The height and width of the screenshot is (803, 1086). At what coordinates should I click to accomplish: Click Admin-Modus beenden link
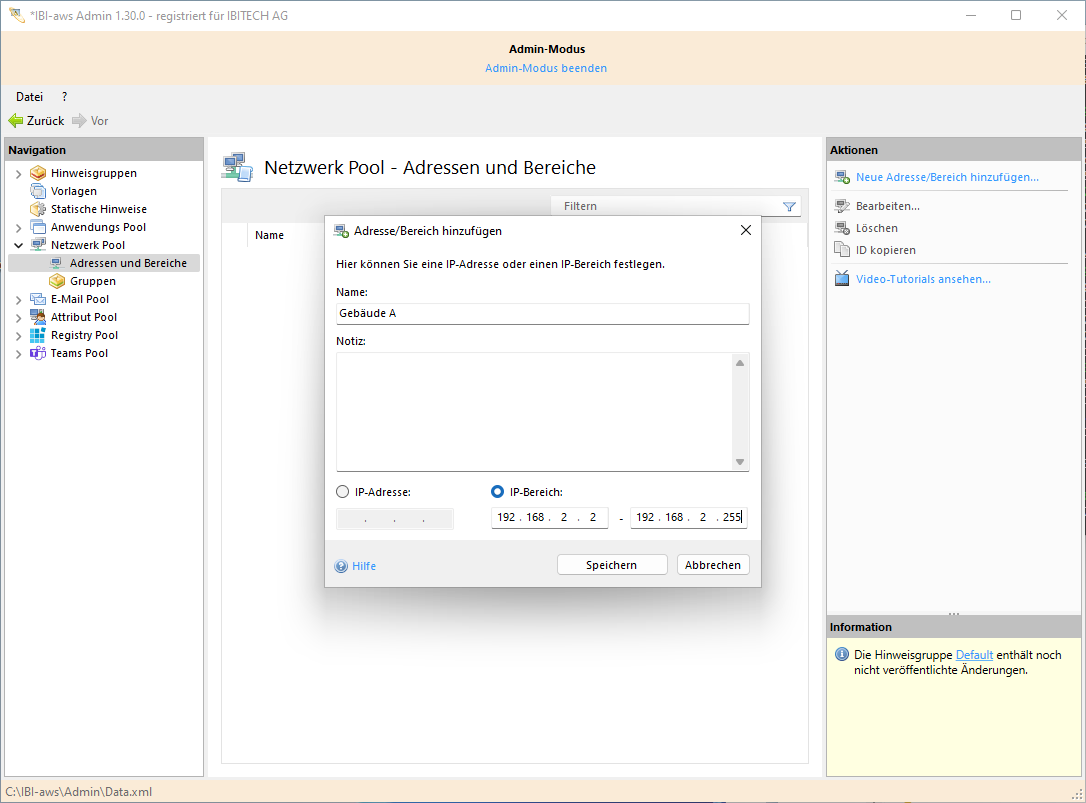[546, 68]
